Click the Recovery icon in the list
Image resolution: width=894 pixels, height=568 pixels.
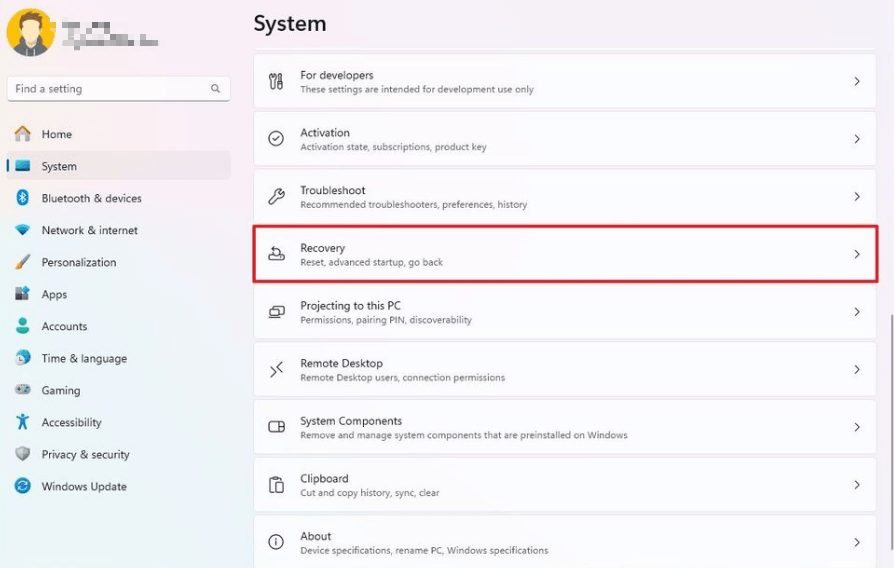(x=276, y=254)
